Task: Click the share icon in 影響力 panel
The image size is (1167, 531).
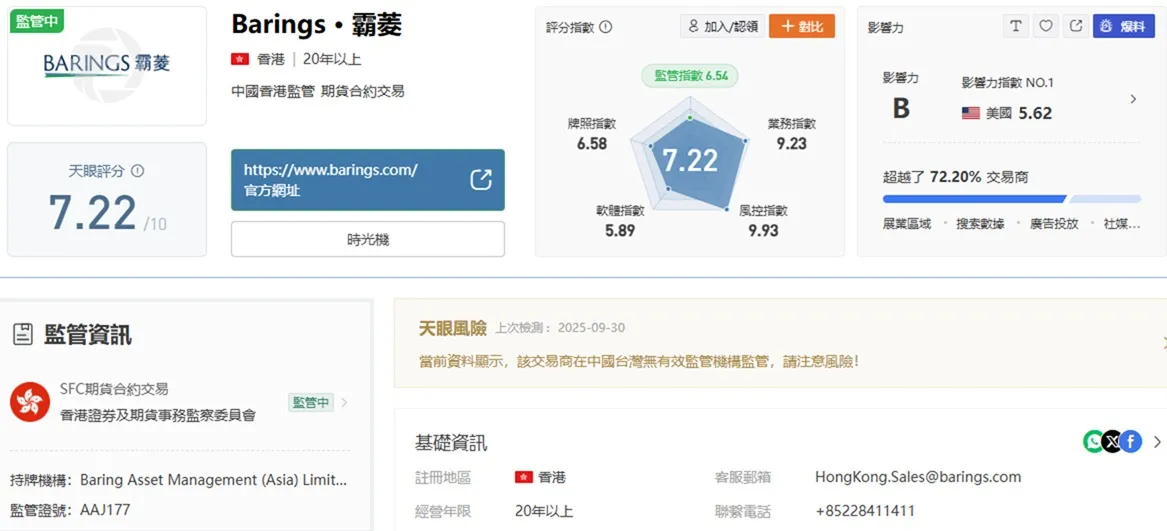Action: tap(1075, 26)
